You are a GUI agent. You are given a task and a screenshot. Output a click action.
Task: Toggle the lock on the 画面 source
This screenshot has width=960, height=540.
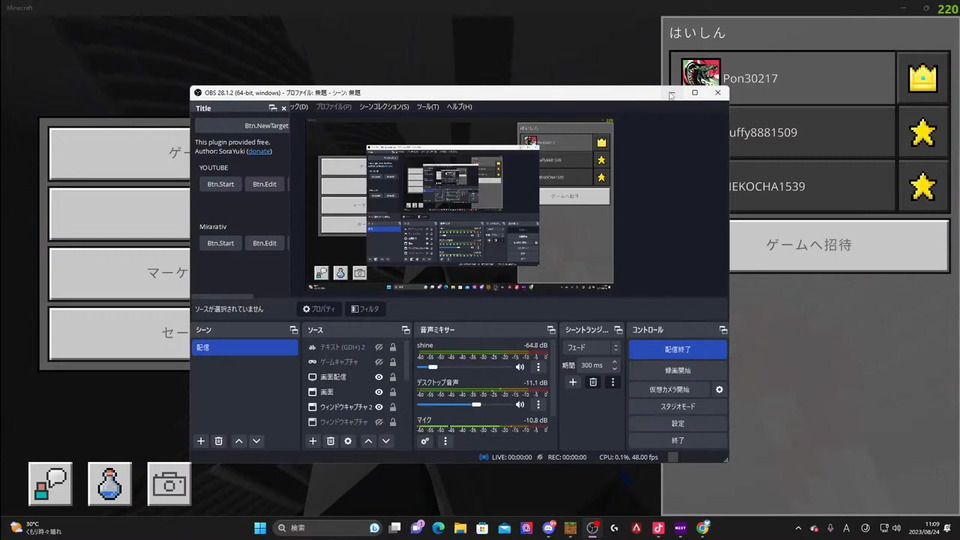(x=393, y=392)
